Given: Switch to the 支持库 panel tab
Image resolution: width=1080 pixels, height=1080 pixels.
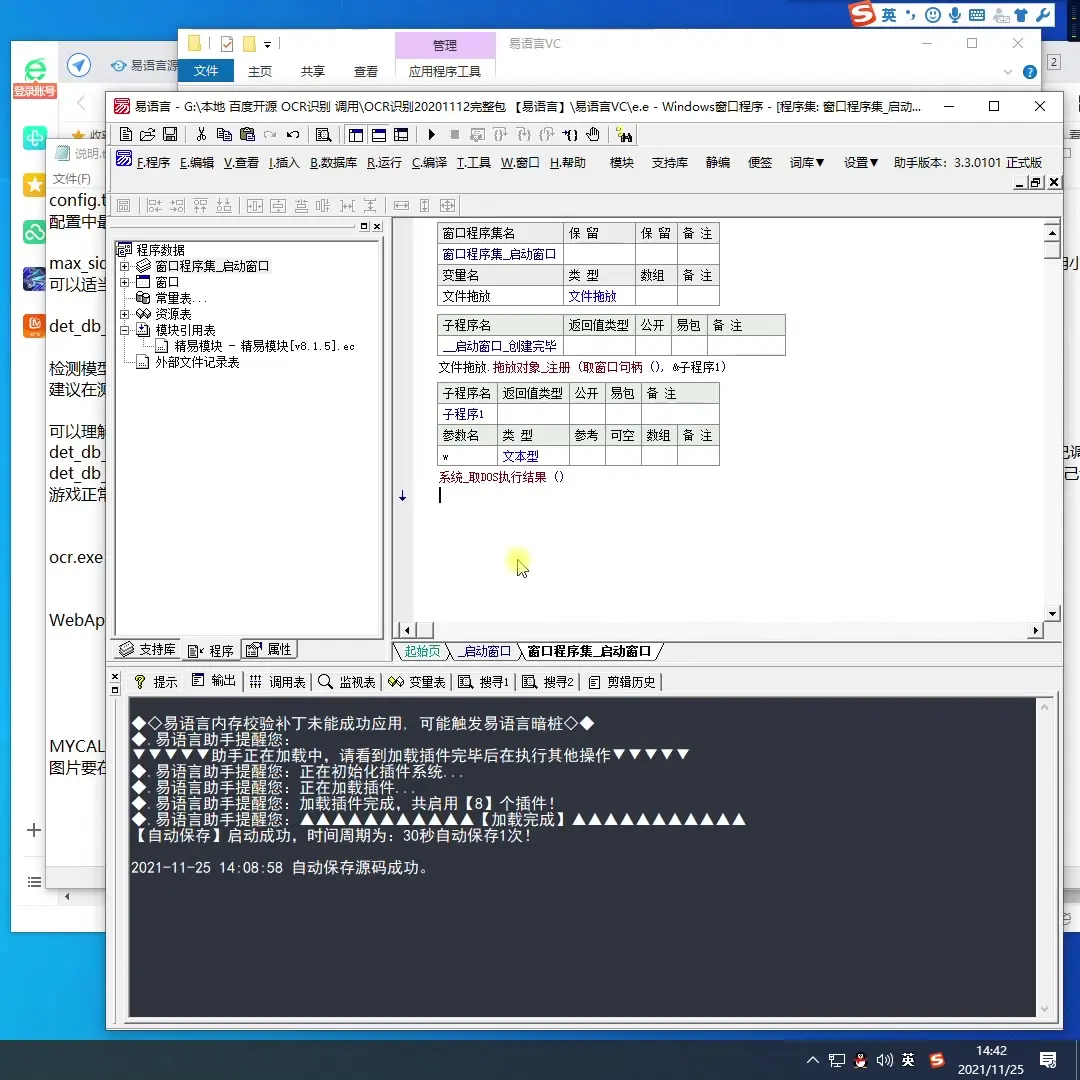Looking at the screenshot, I should pyautogui.click(x=147, y=650).
